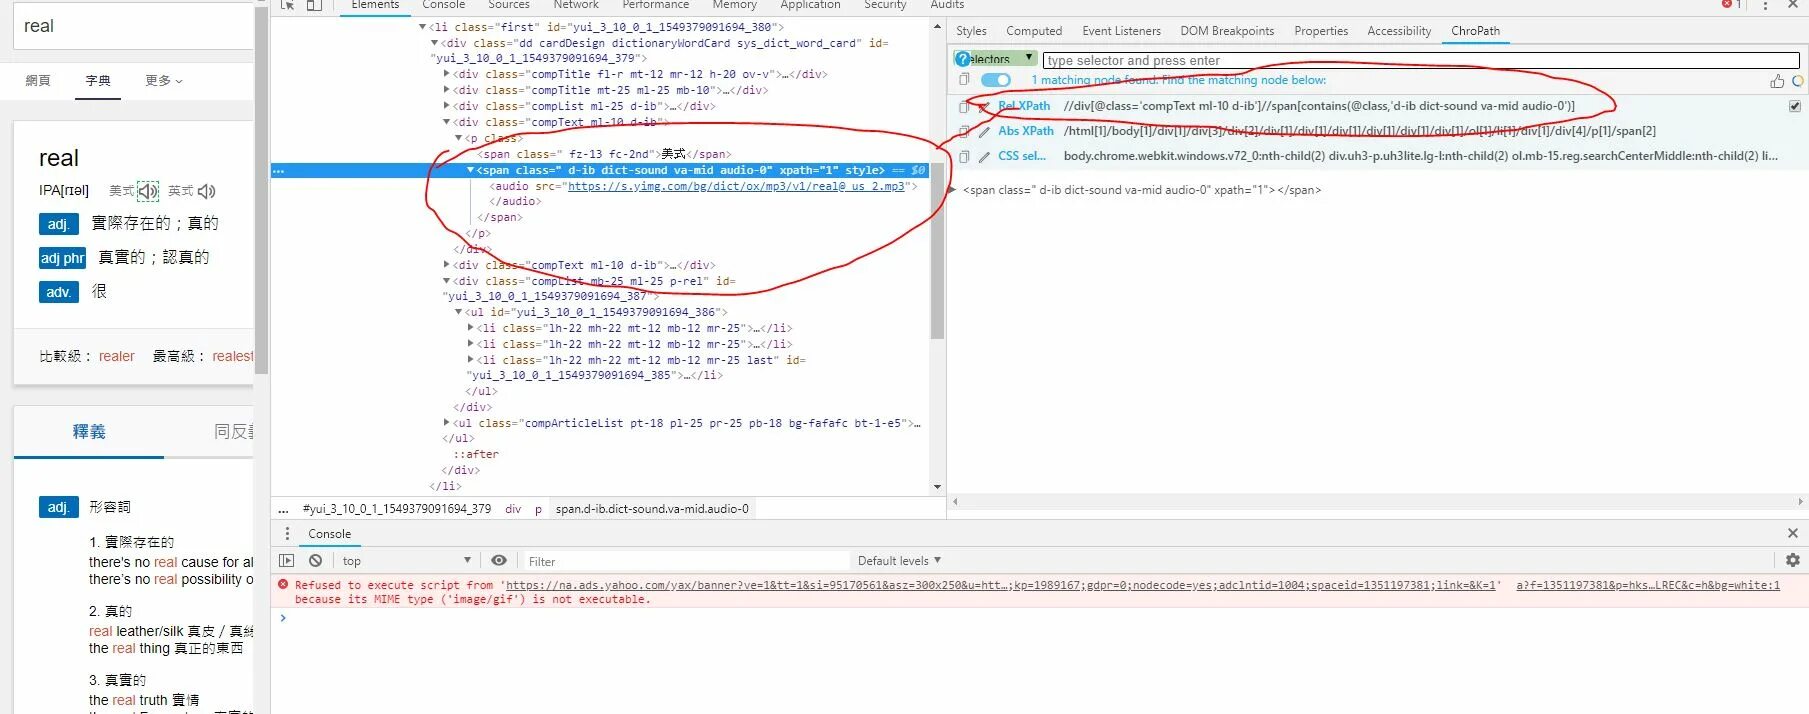Collapse the highlighted dict-sound span node
This screenshot has height=714, width=1809.
coord(471,170)
